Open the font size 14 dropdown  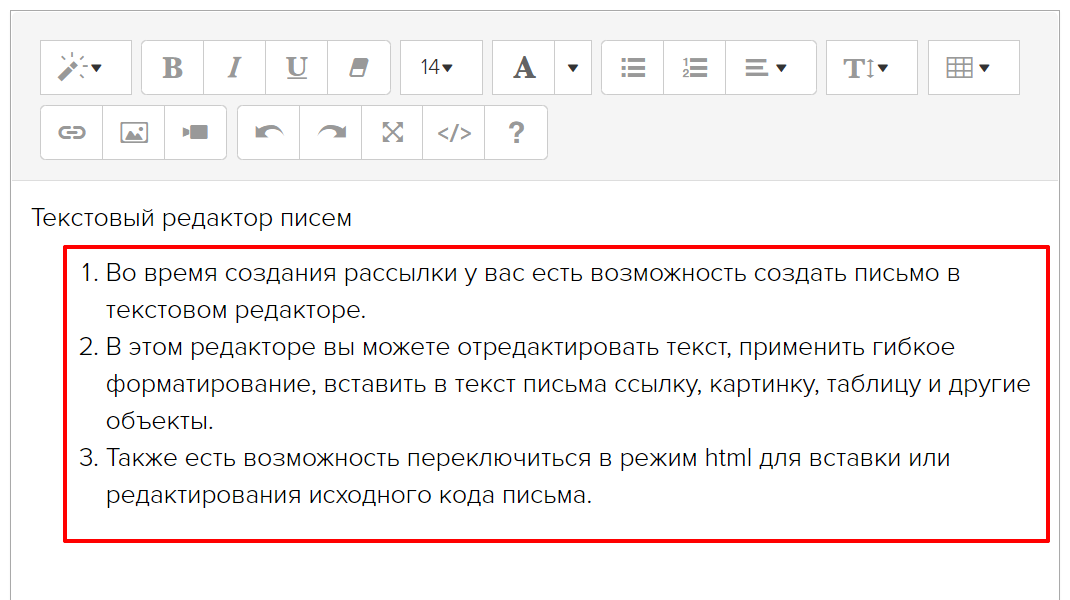pos(440,68)
